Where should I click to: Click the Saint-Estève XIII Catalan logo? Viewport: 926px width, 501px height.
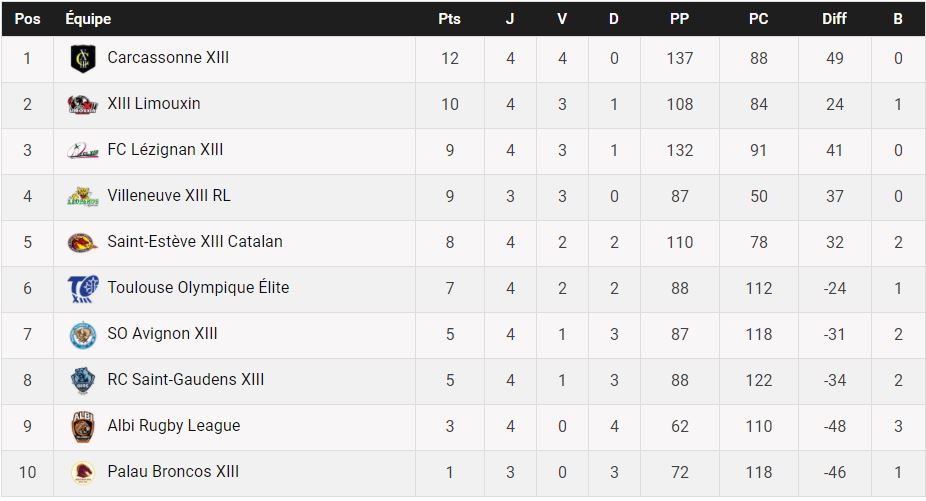(82, 243)
